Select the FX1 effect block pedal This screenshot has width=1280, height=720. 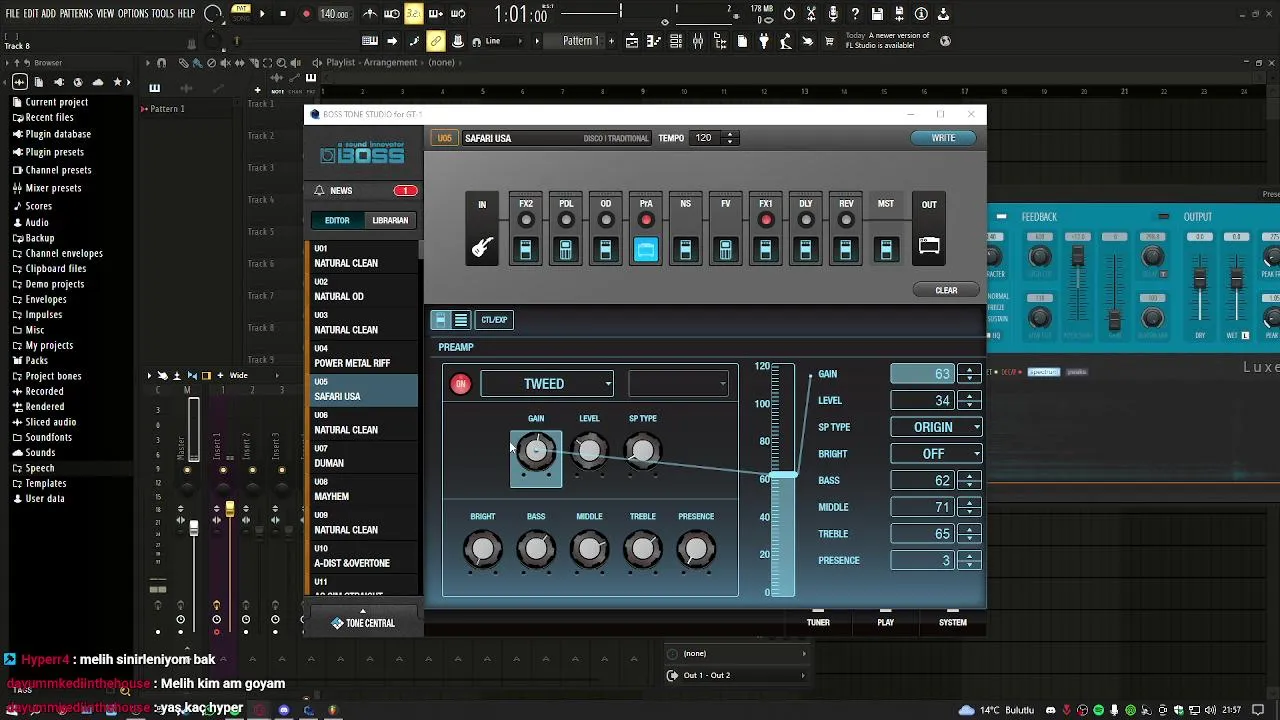click(x=766, y=249)
